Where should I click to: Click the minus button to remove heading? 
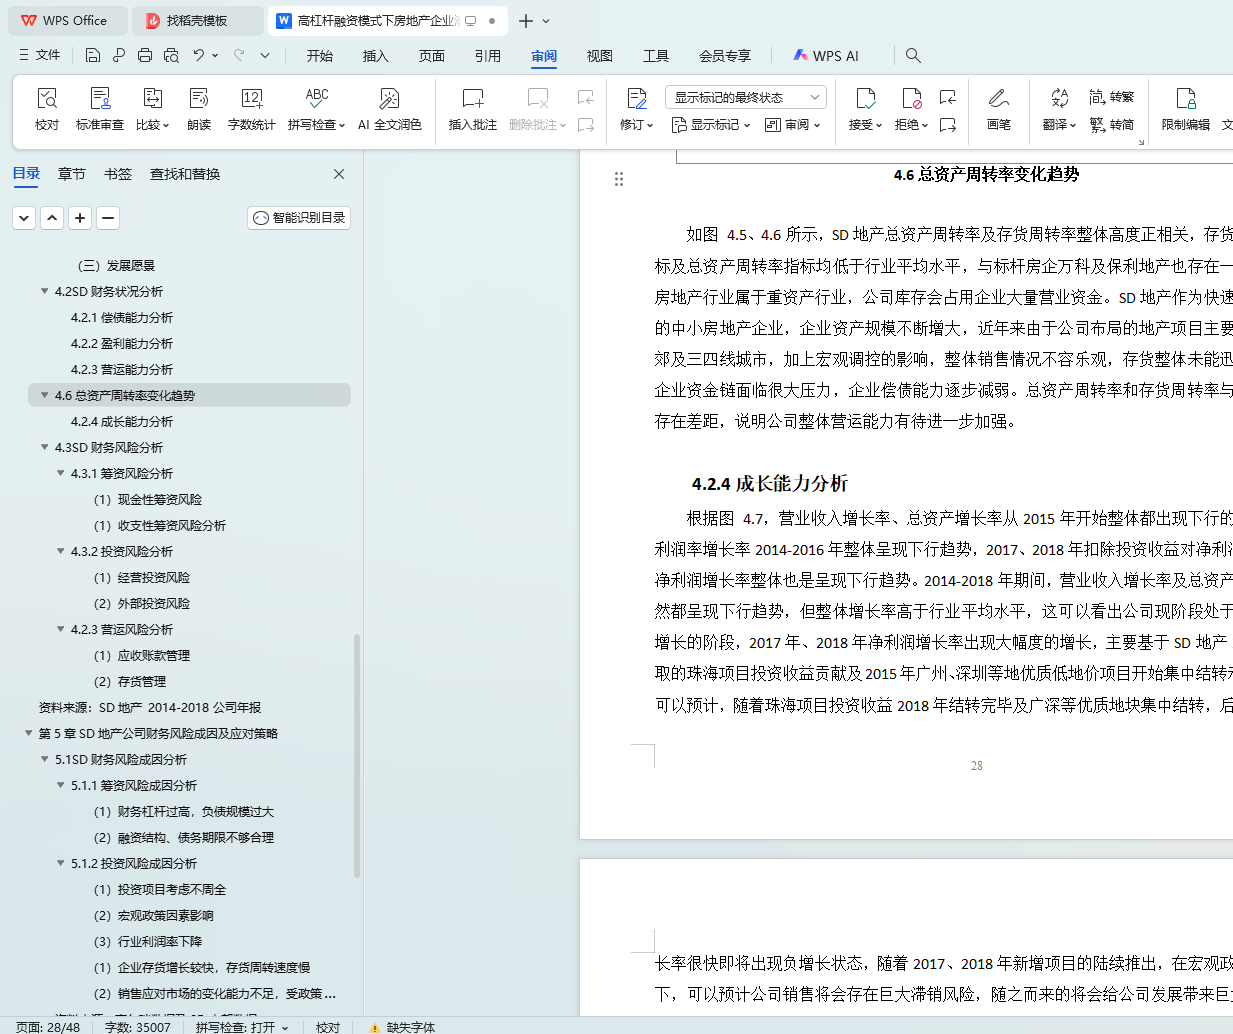pos(108,217)
